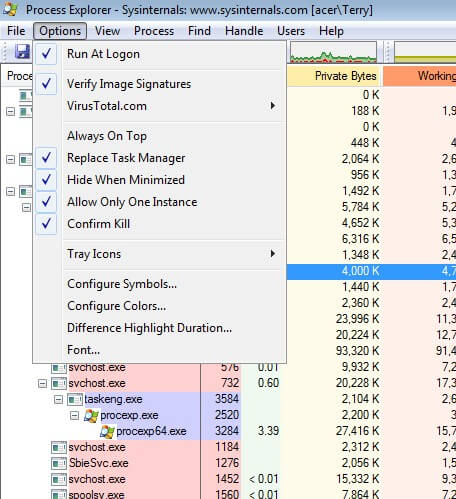Viewport: 456px width, 499px height.
Task: Toggle Verify Image Signatures option
Action: pos(159,84)
